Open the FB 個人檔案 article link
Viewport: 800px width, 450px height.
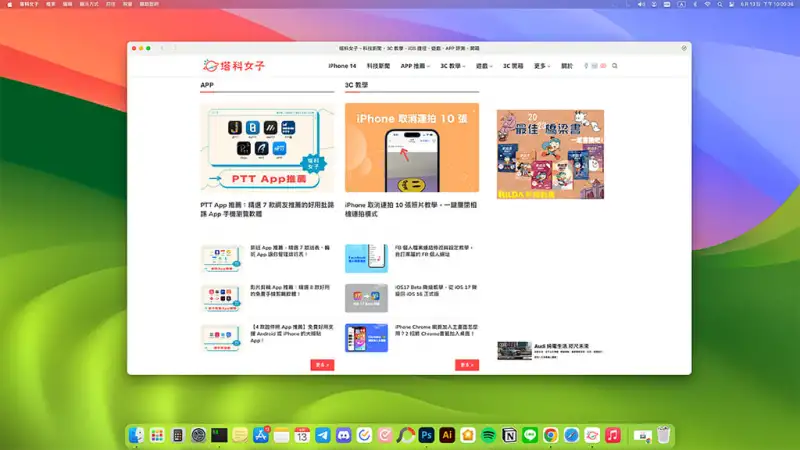tap(435, 251)
